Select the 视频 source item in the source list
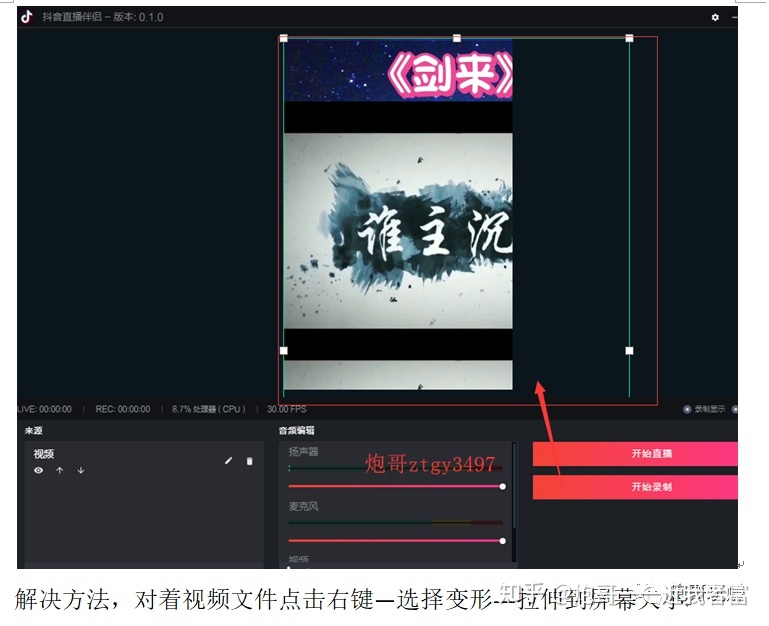This screenshot has height=626, width=769. pyautogui.click(x=144, y=461)
